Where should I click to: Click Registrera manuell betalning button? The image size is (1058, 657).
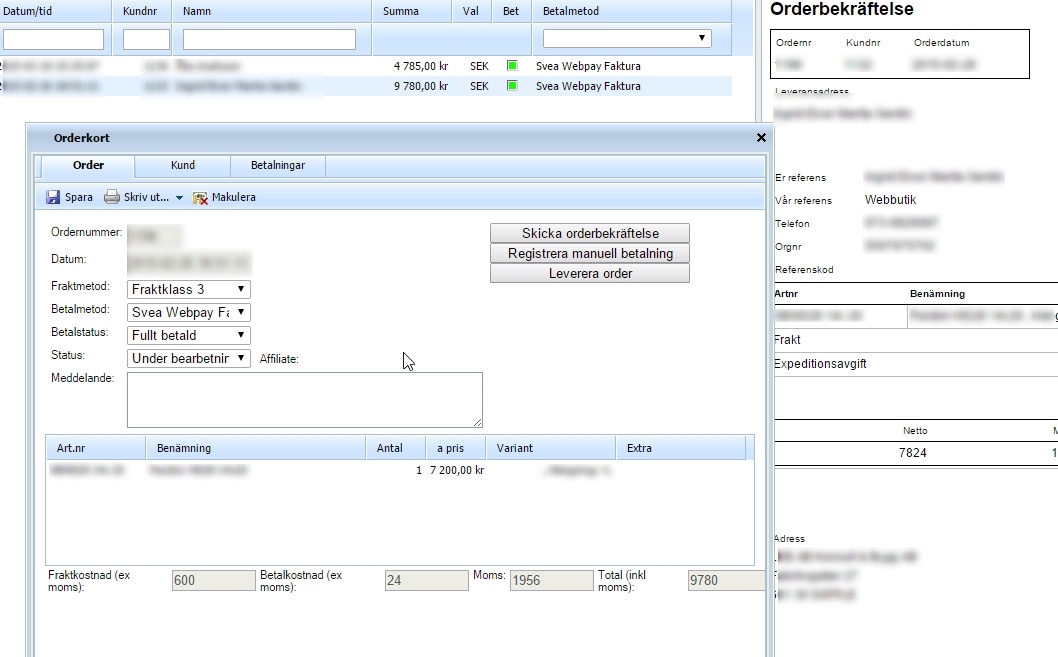pos(590,254)
